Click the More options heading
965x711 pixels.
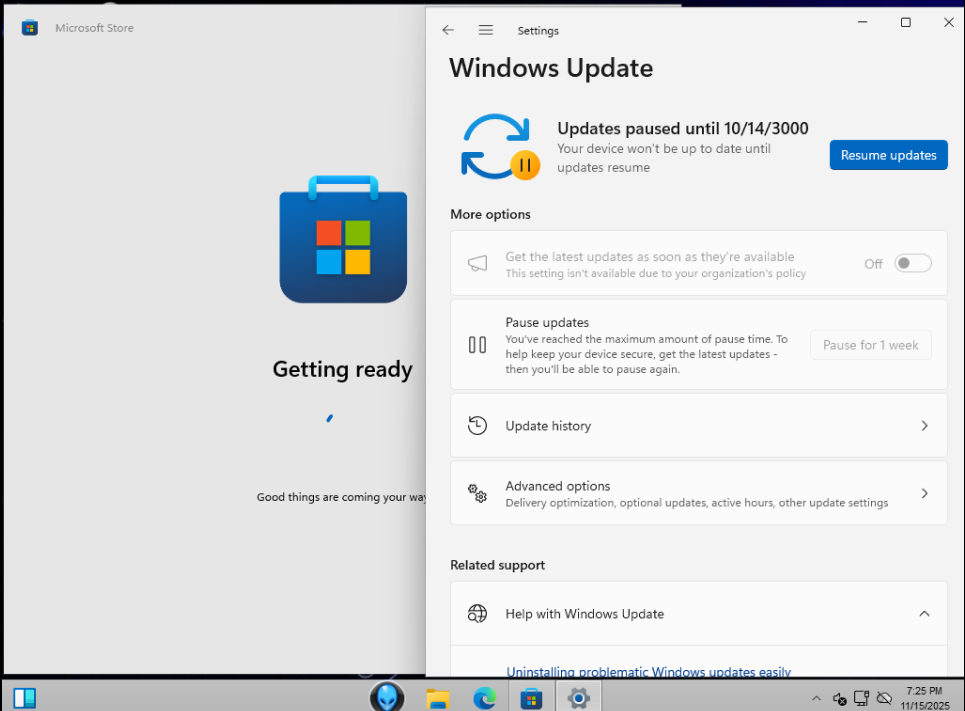pyautogui.click(x=490, y=214)
